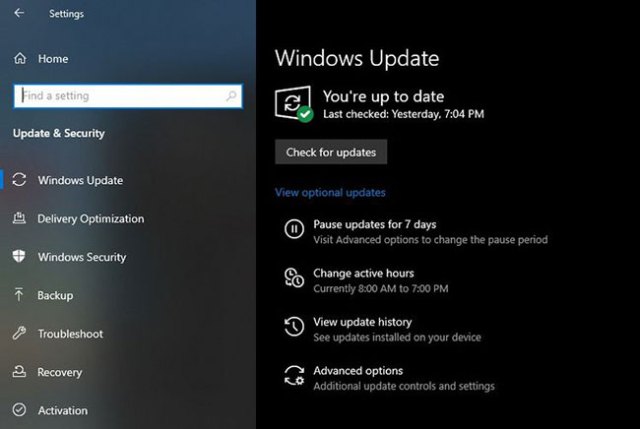Image resolution: width=640 pixels, height=429 pixels.
Task: Open Change active hours
Action: tap(364, 273)
